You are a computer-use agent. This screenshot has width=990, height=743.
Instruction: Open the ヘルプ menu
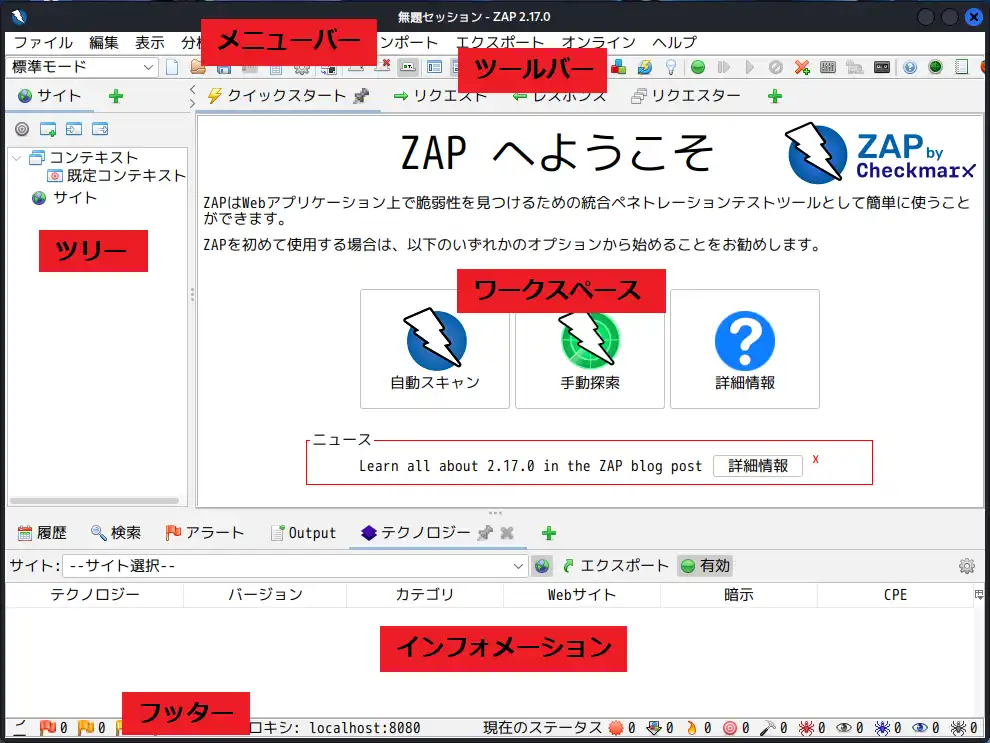coord(674,43)
